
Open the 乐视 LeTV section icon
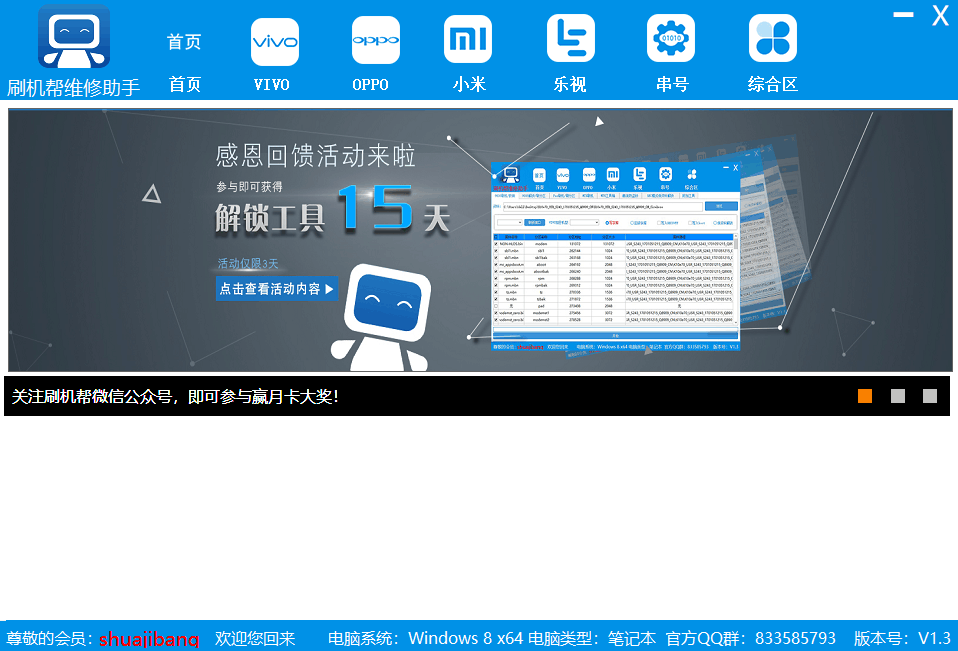(x=571, y=38)
